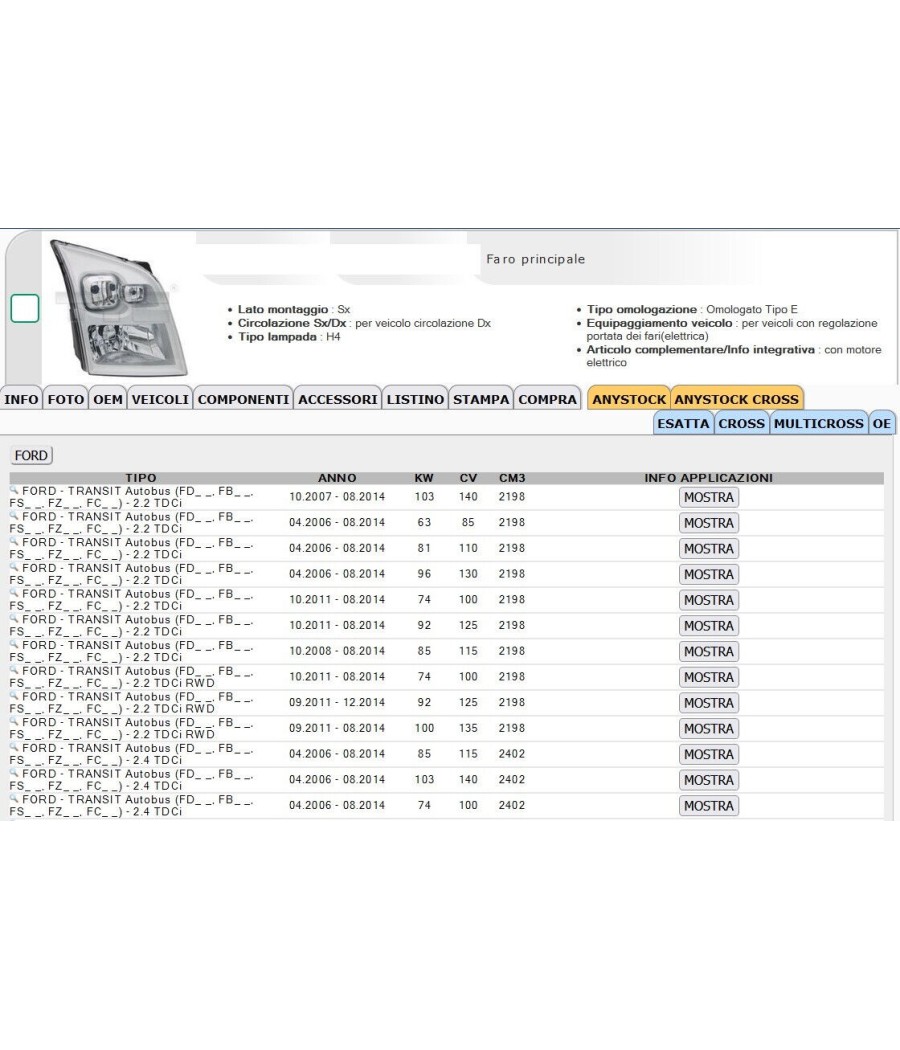Click the date cell 09.2011 - 12.2014
The image size is (900, 1050).
pos(337,702)
